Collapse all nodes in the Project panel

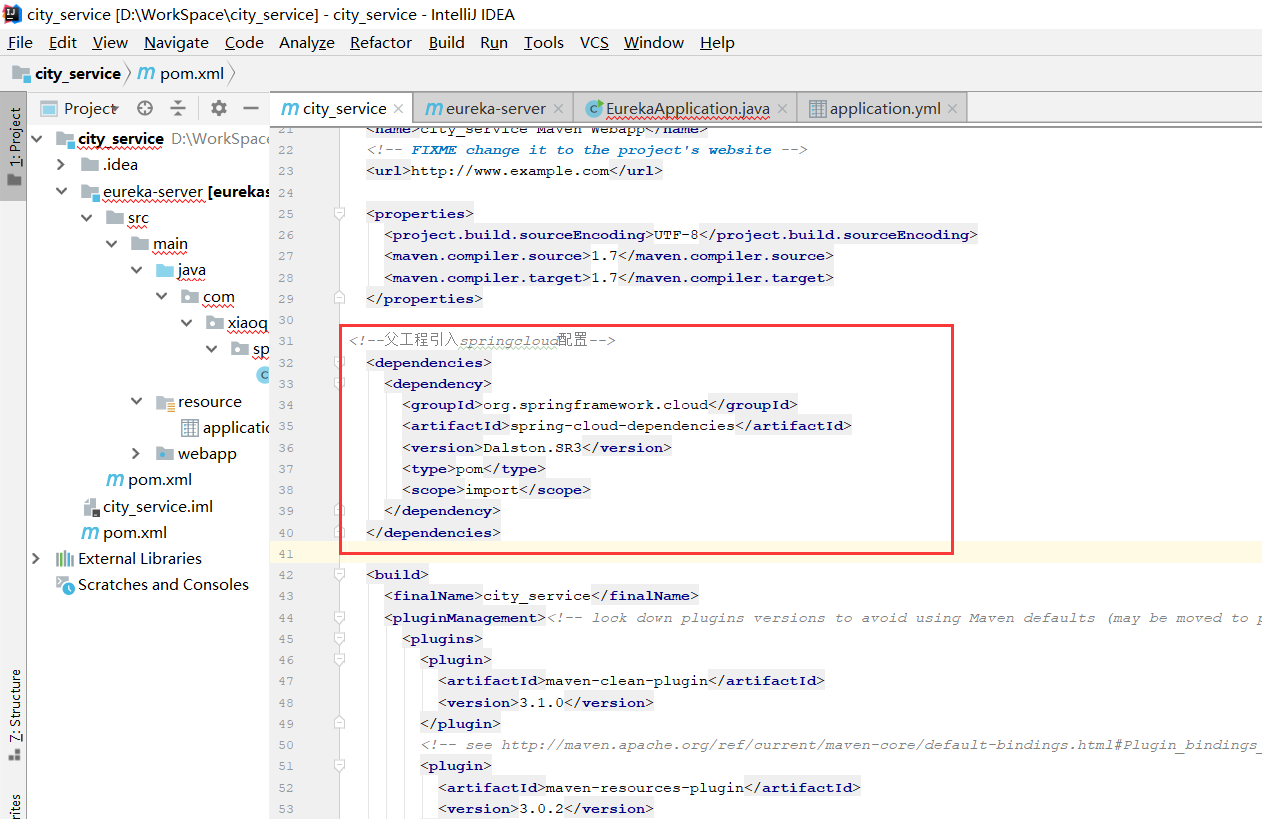tap(178, 108)
